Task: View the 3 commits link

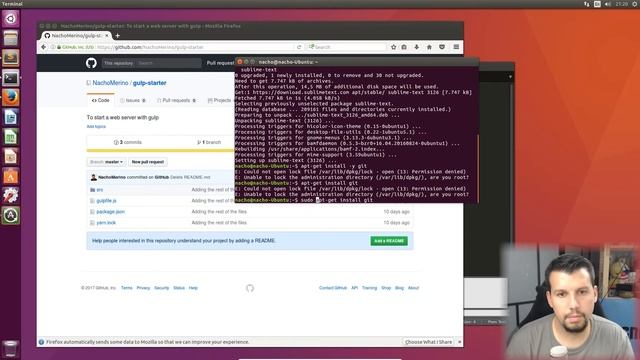Action: 128,142
